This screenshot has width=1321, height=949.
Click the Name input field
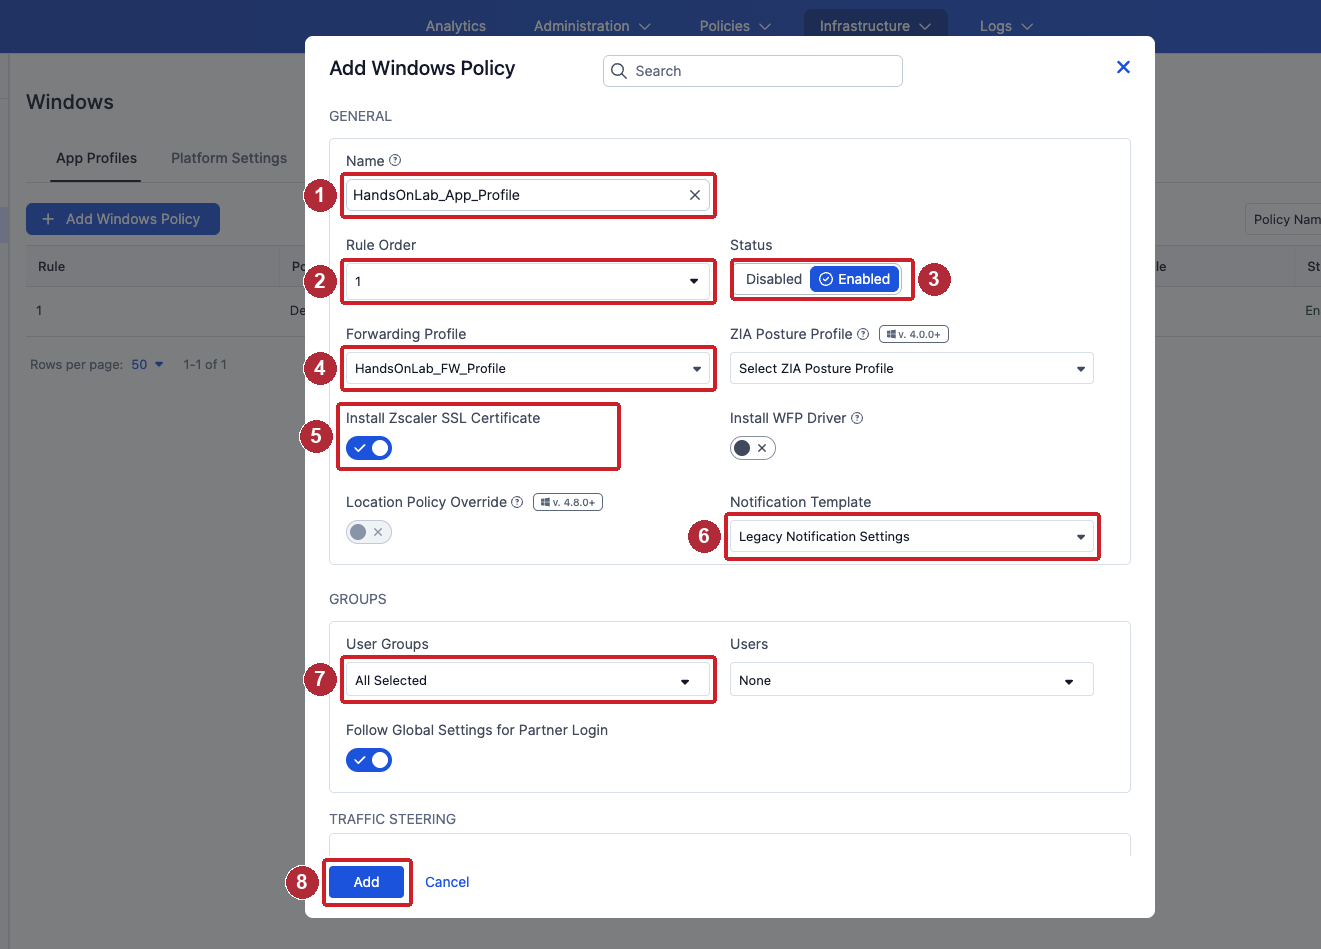527,195
